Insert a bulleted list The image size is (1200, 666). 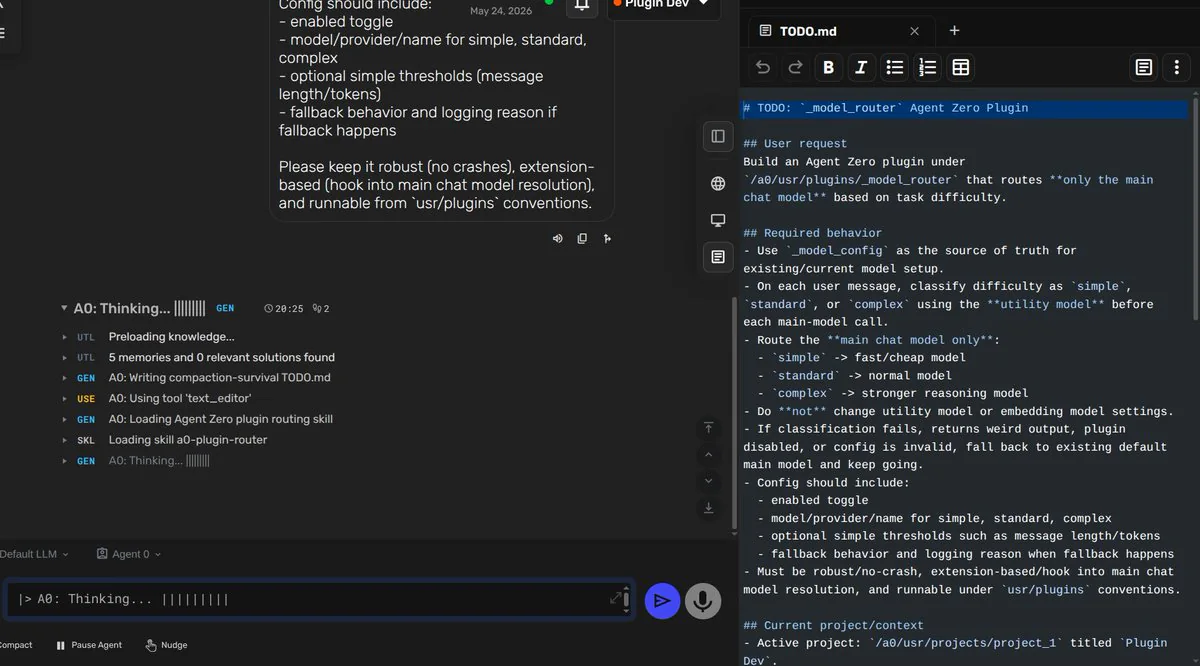coord(894,67)
